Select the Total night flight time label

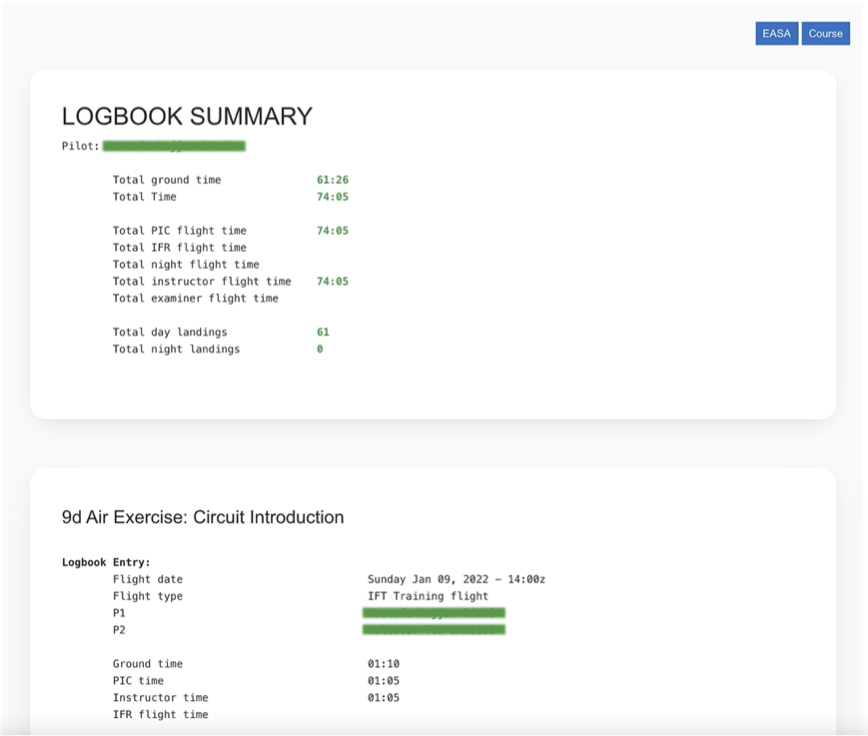[186, 265]
